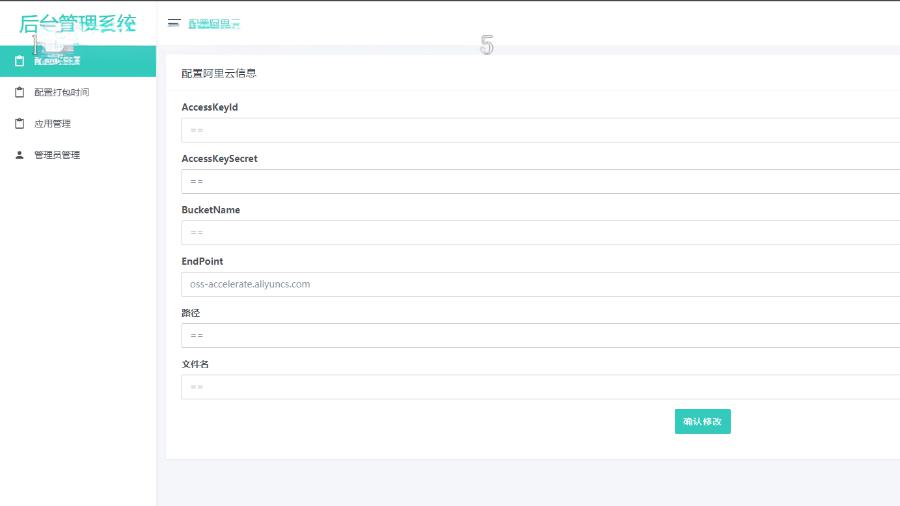This screenshot has height=506, width=900.
Task: Select the active highlighted sidebar menu item
Action: click(x=78, y=61)
